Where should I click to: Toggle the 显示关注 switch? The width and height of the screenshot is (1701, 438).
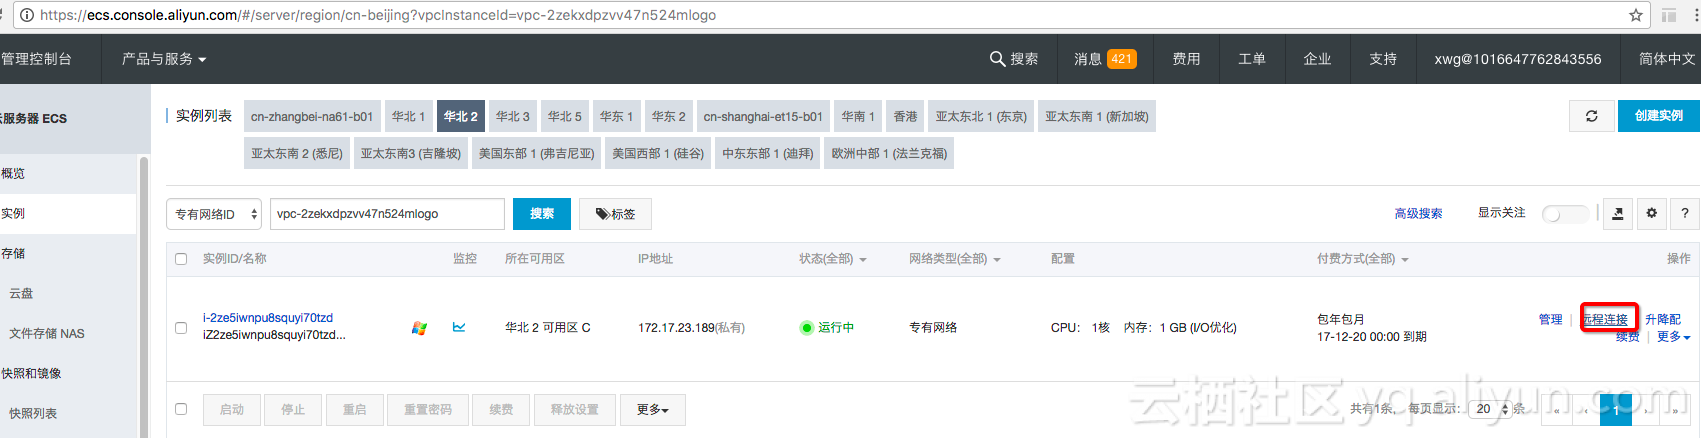(x=1565, y=214)
